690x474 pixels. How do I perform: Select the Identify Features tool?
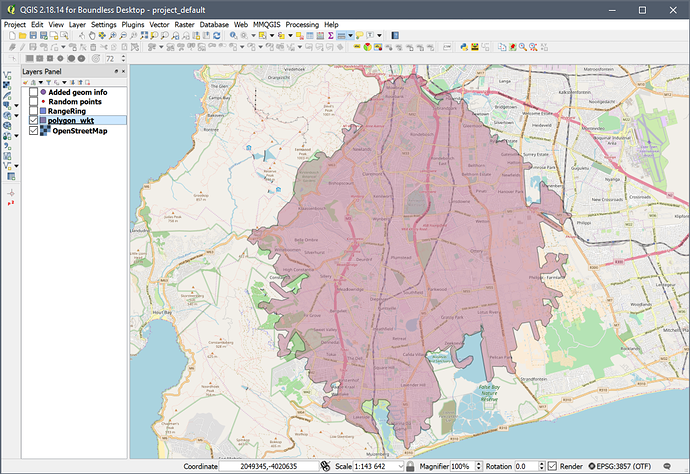(x=234, y=36)
